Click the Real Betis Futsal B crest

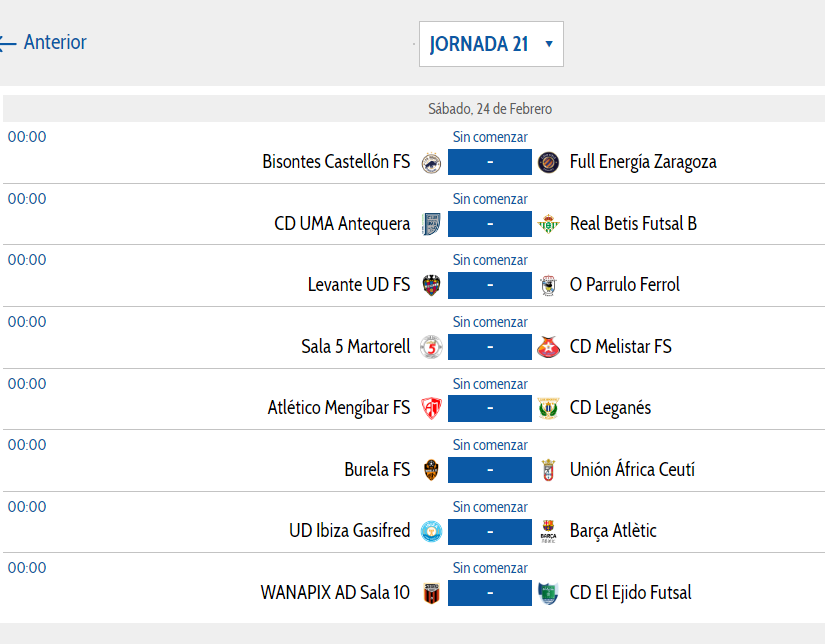548,224
